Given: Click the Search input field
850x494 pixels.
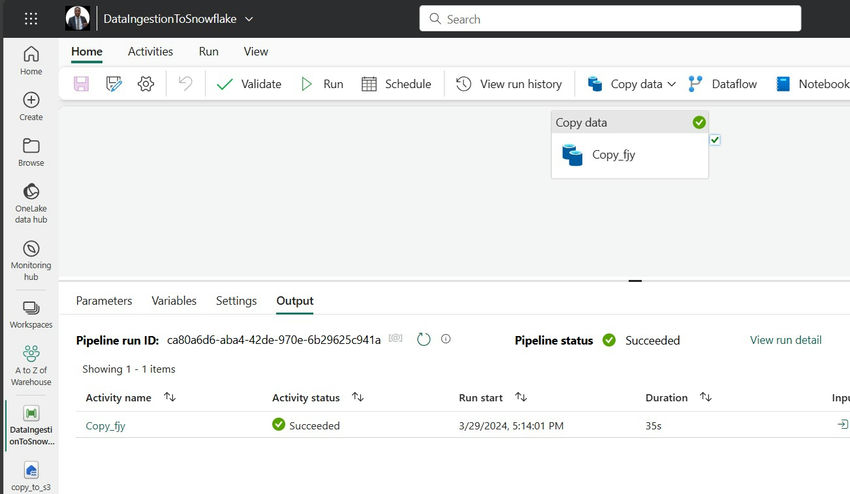Looking at the screenshot, I should pyautogui.click(x=610, y=19).
